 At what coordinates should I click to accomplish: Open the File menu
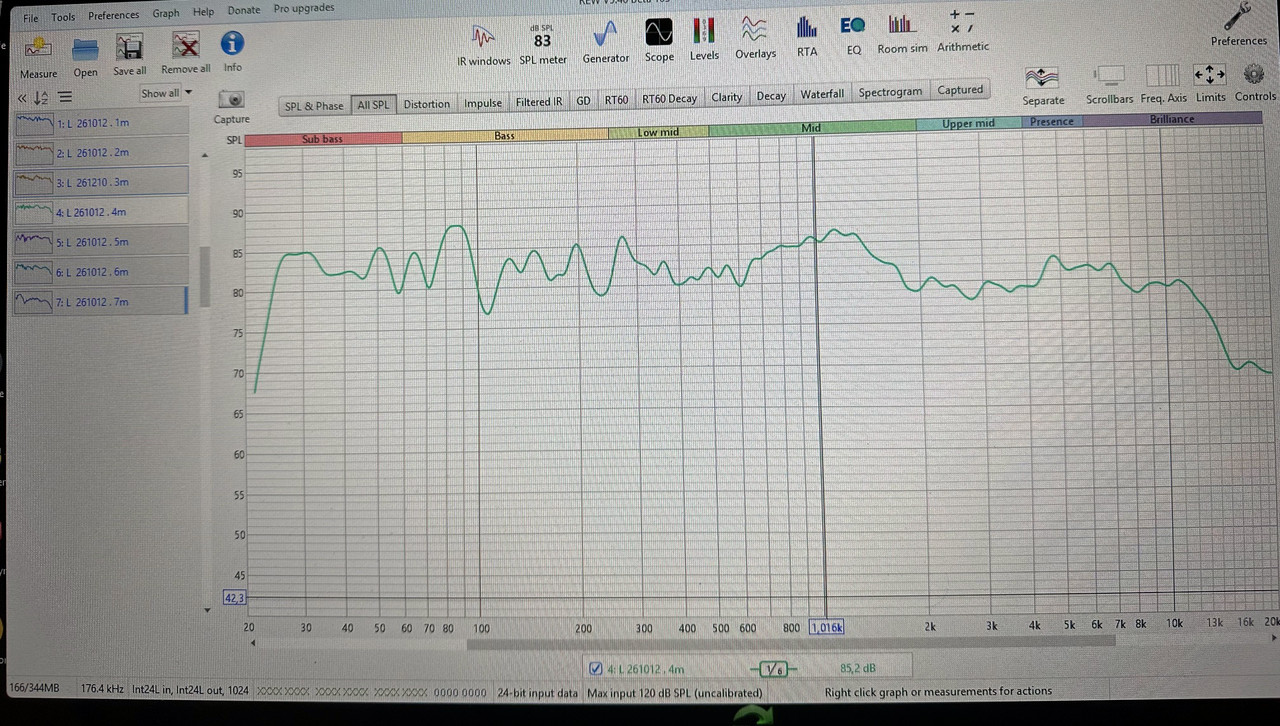click(x=31, y=18)
